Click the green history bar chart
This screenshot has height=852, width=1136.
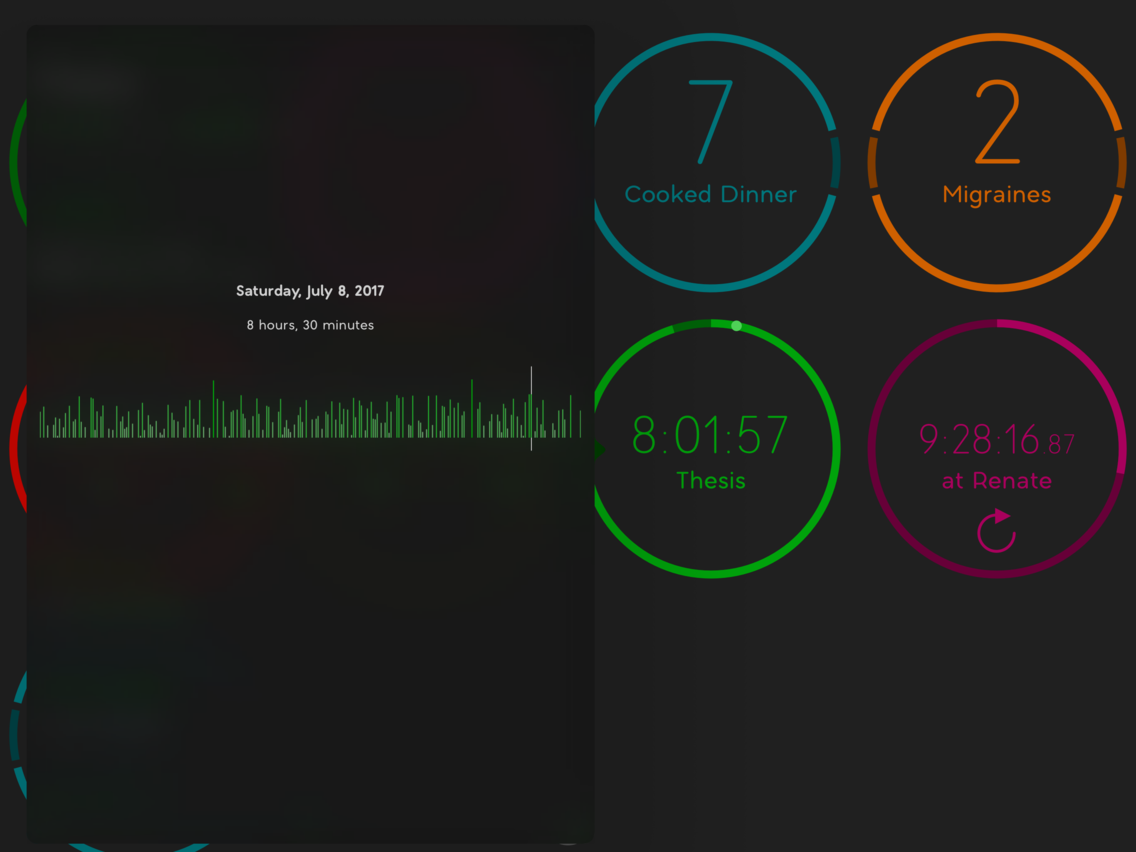310,409
